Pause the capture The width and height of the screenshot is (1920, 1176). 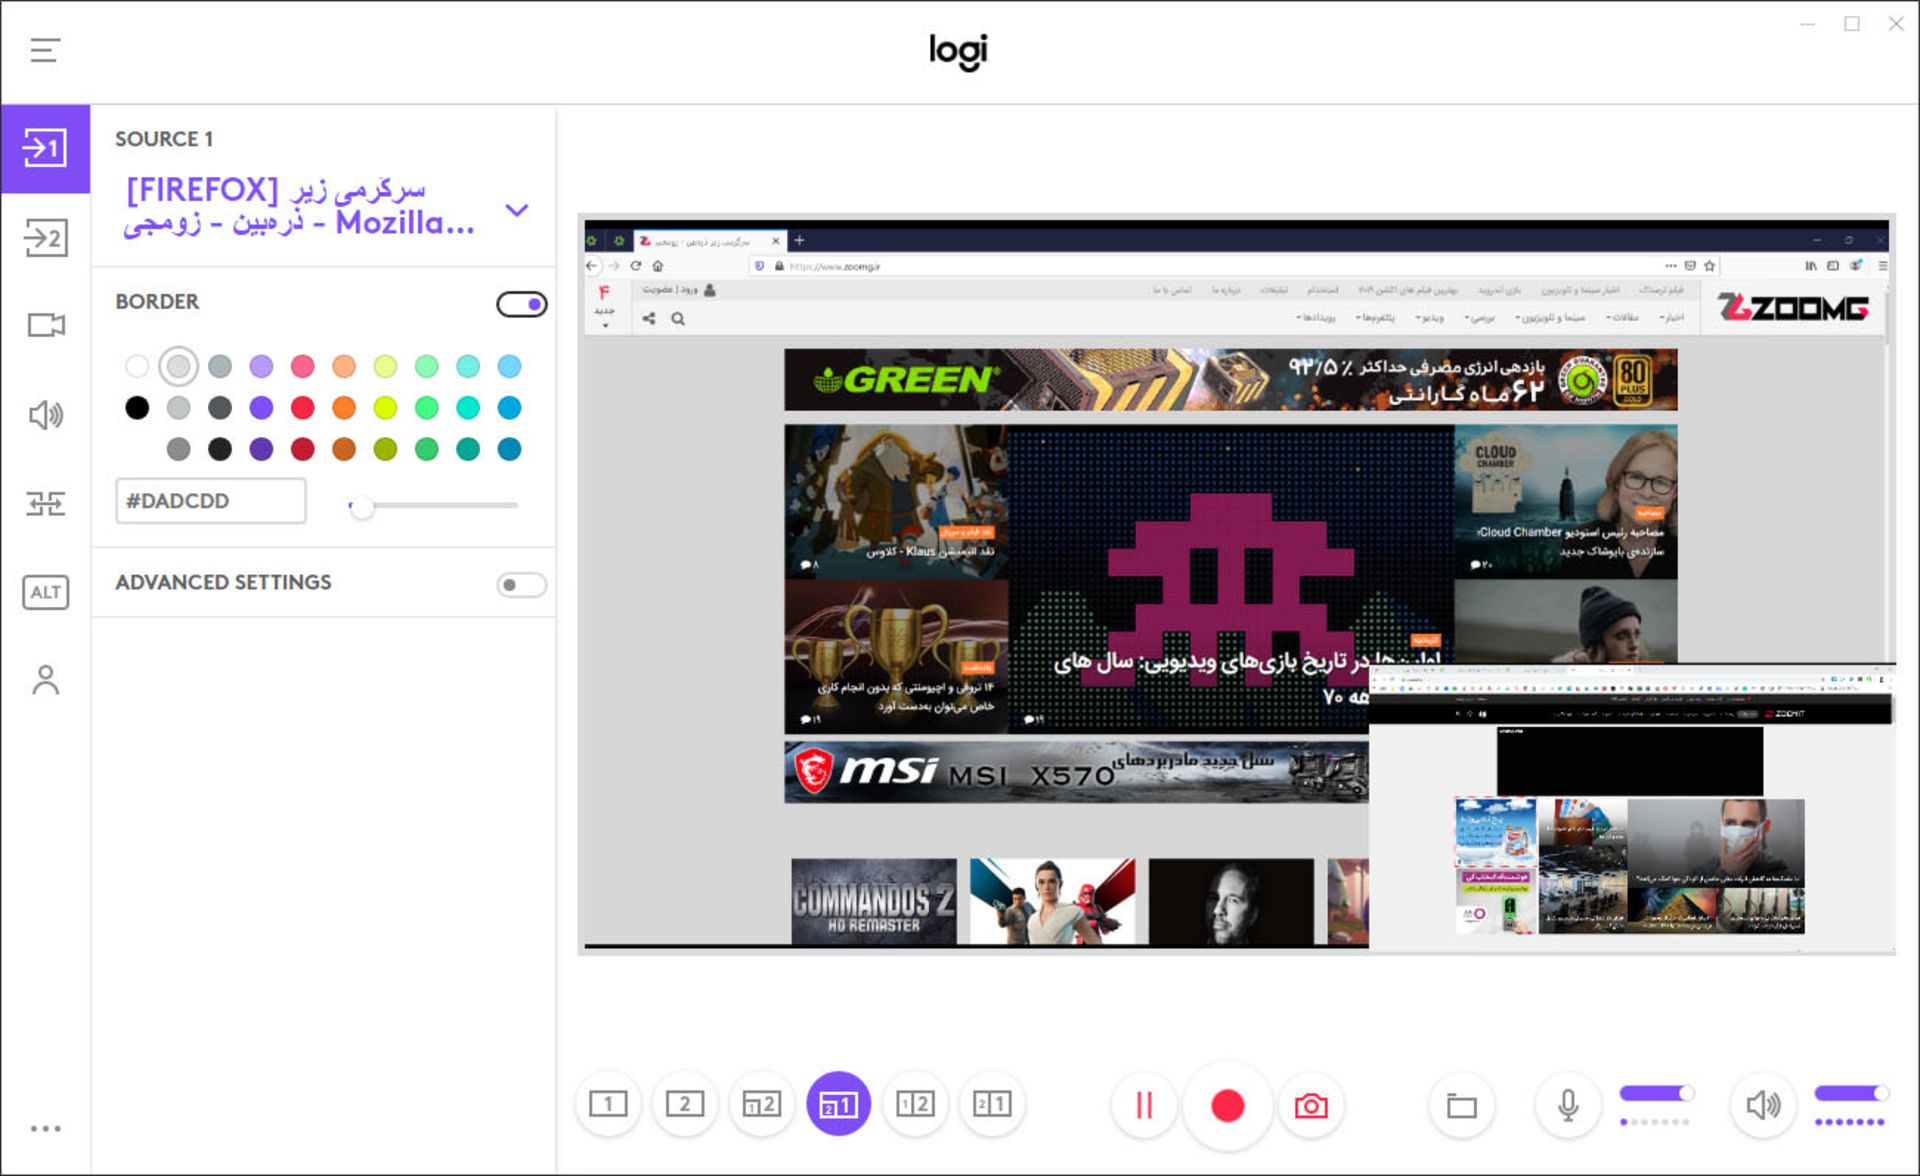pos(1144,1105)
